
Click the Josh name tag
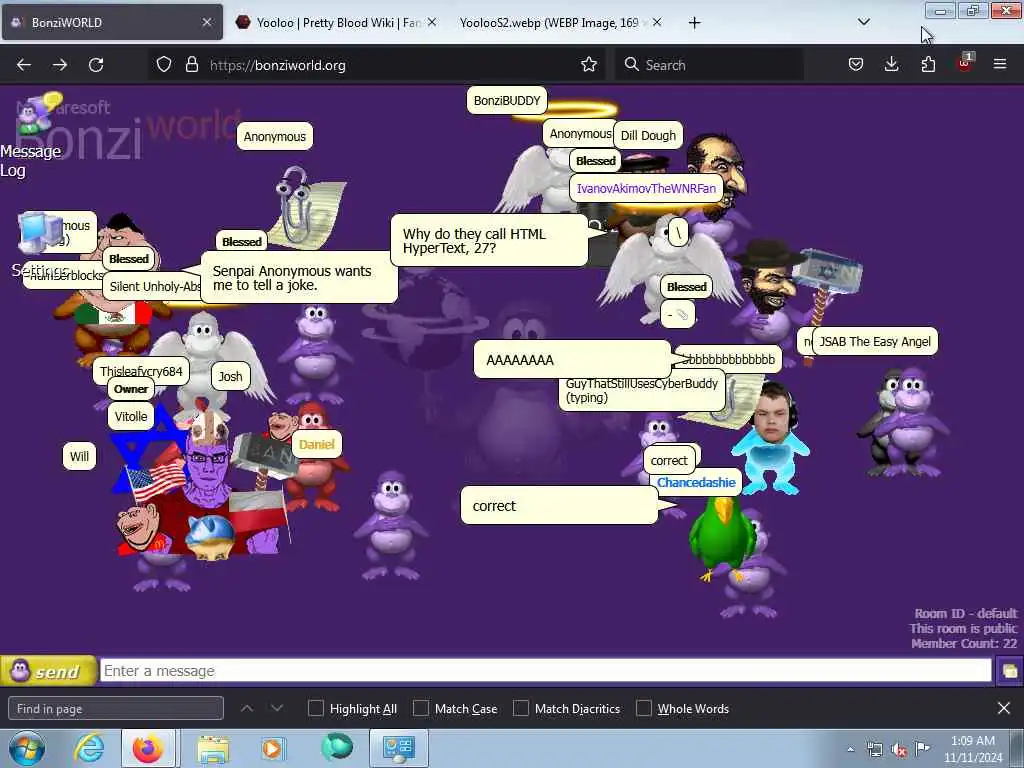click(230, 376)
